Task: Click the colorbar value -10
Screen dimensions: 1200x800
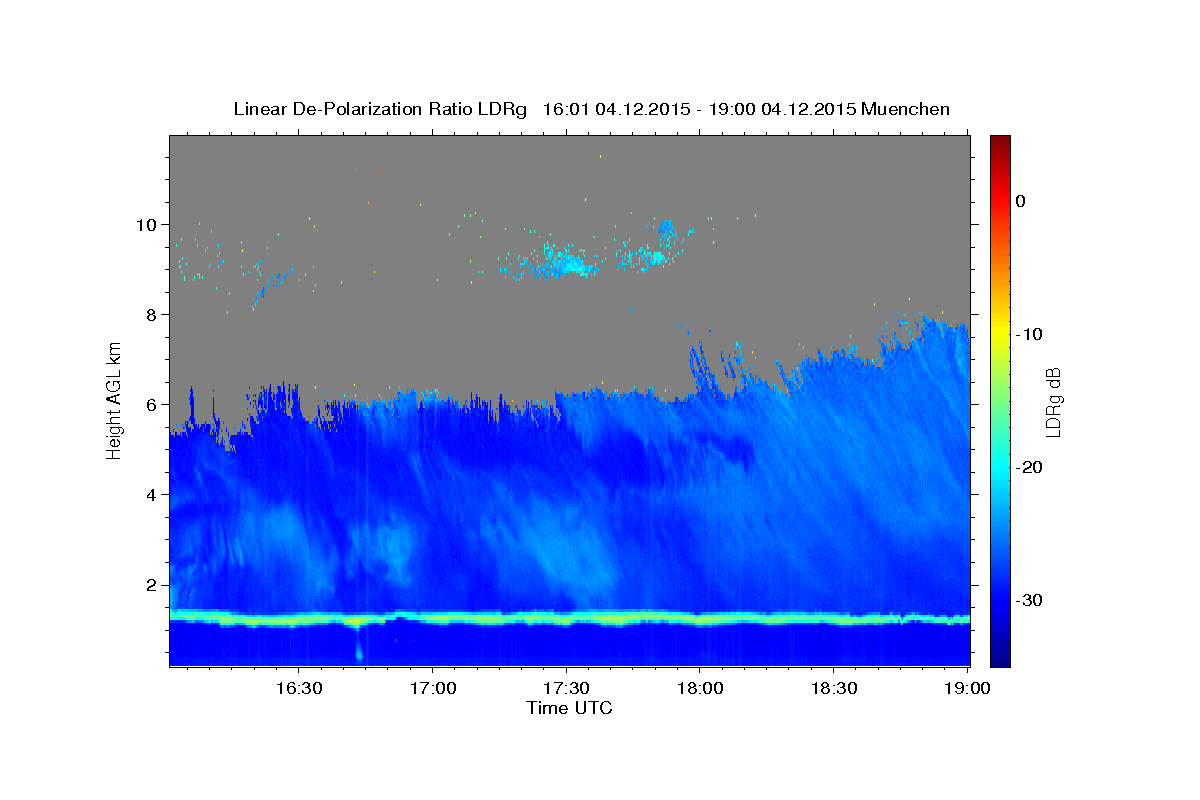Action: (x=1030, y=334)
